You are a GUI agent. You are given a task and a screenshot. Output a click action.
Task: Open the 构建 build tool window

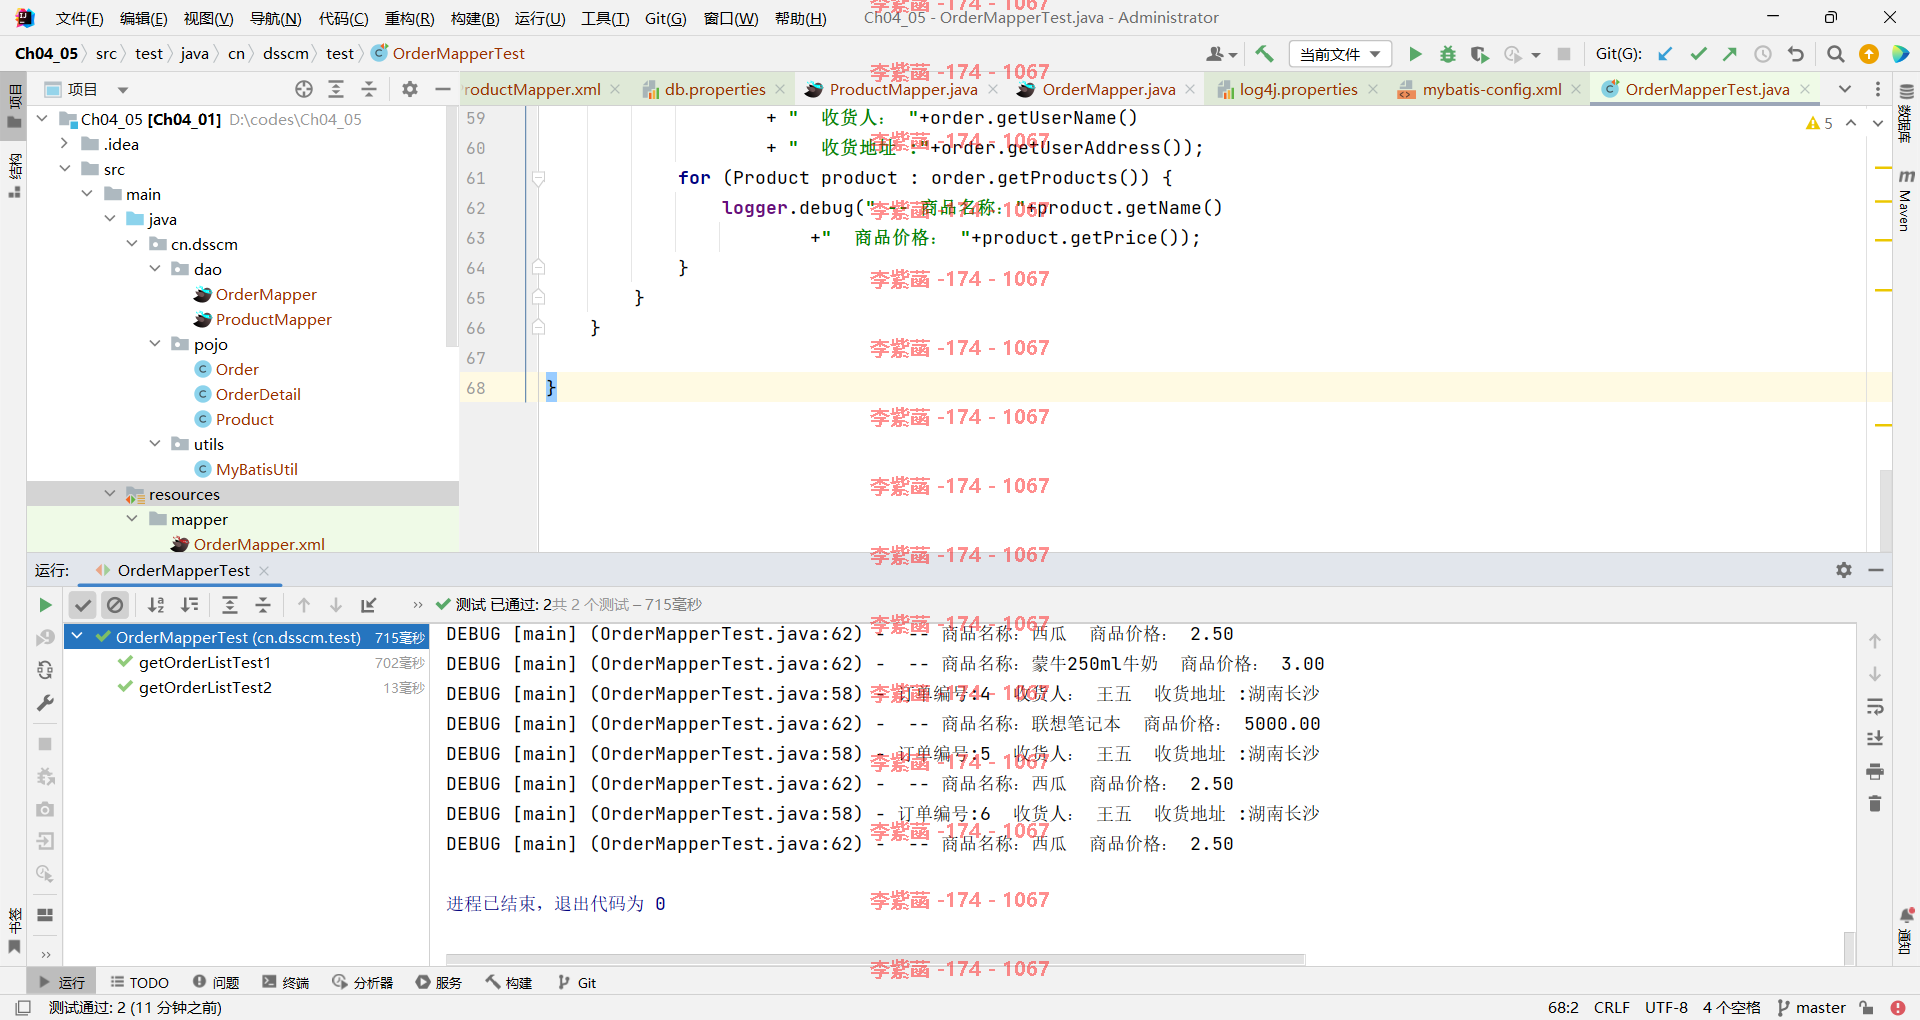click(x=509, y=983)
